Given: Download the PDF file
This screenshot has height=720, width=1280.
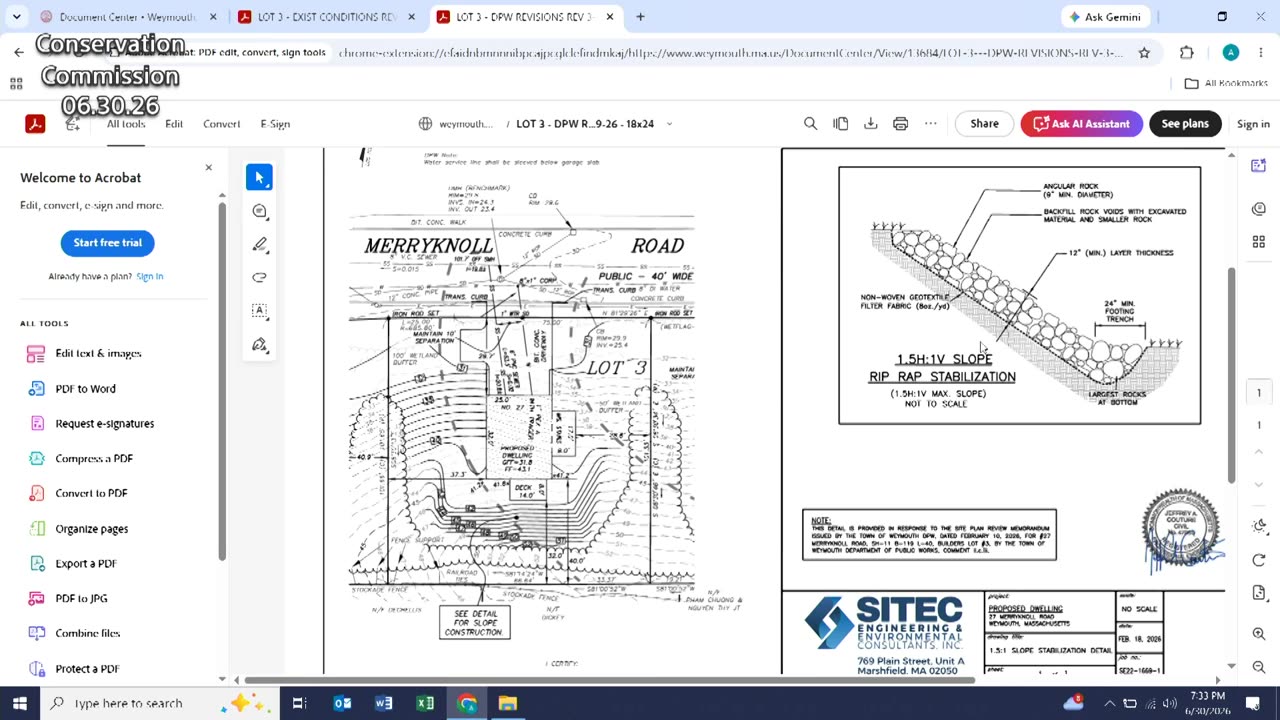Looking at the screenshot, I should 870,124.
